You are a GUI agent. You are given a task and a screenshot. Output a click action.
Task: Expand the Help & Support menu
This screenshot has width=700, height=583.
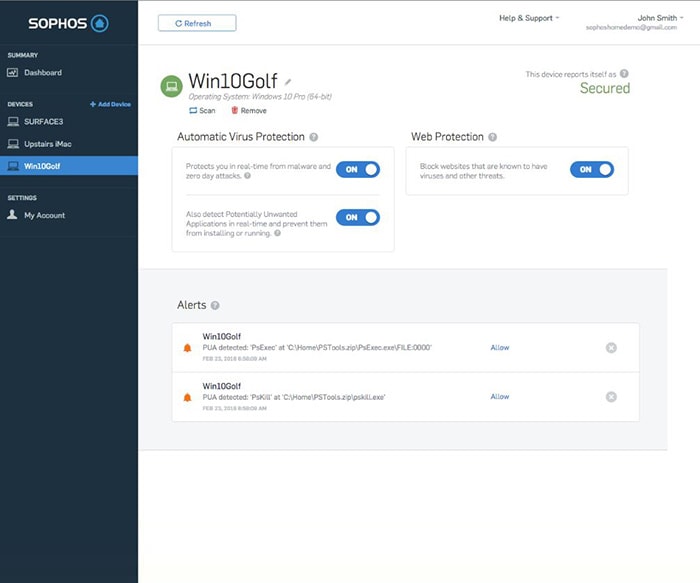coord(529,18)
